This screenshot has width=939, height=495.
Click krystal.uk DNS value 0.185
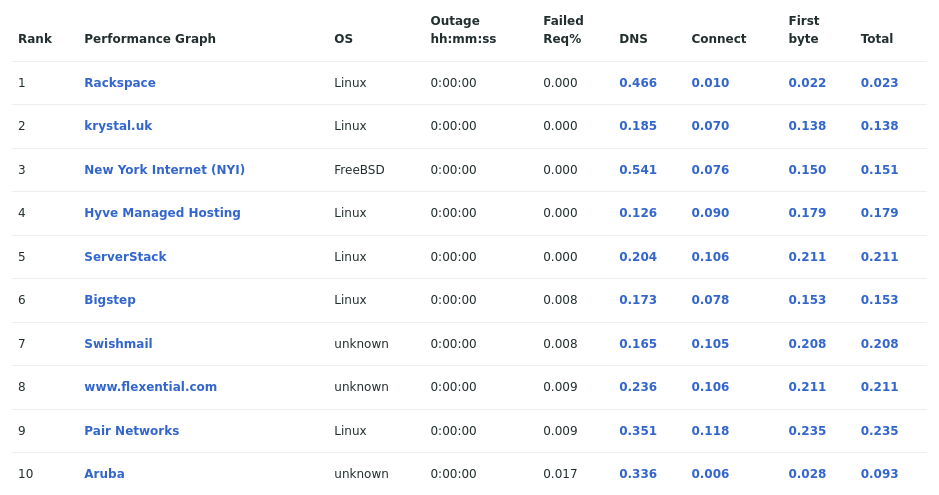tap(638, 126)
